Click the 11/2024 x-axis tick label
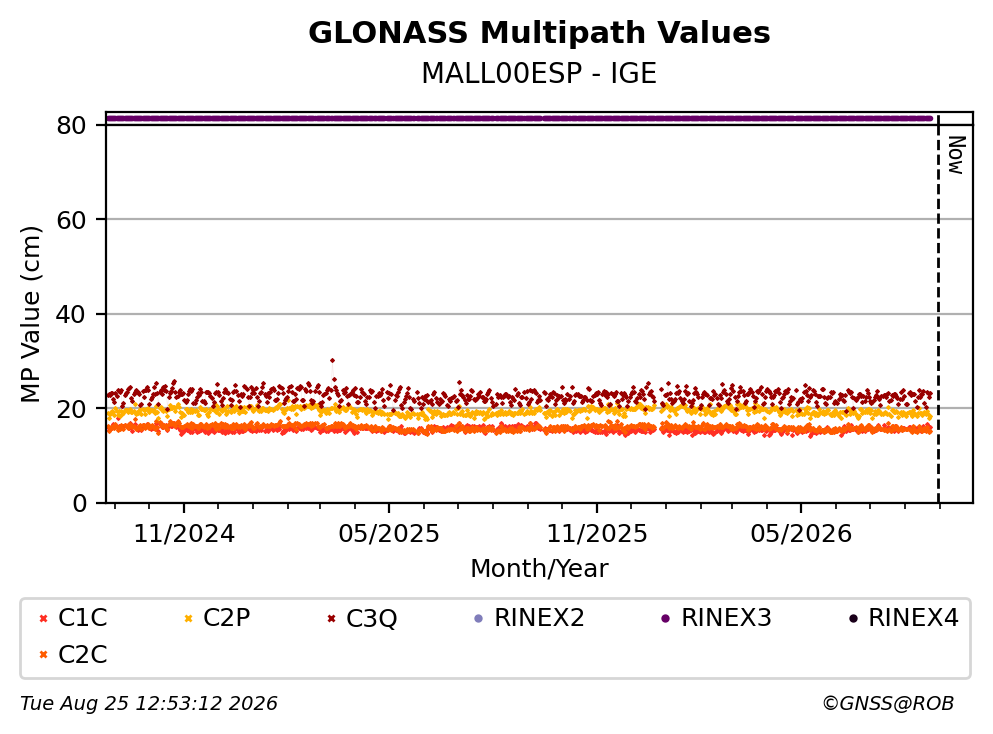The image size is (993, 734). pyautogui.click(x=184, y=534)
